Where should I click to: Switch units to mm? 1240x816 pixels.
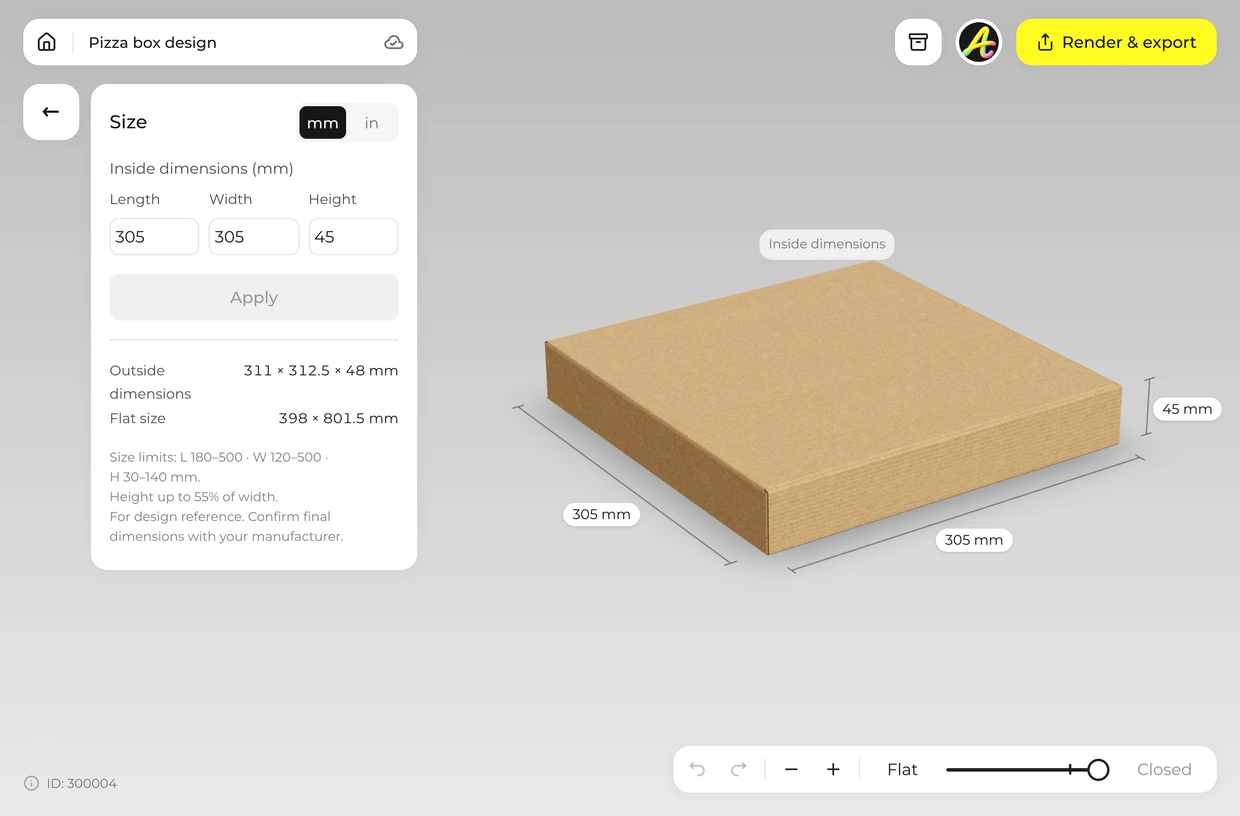(322, 123)
